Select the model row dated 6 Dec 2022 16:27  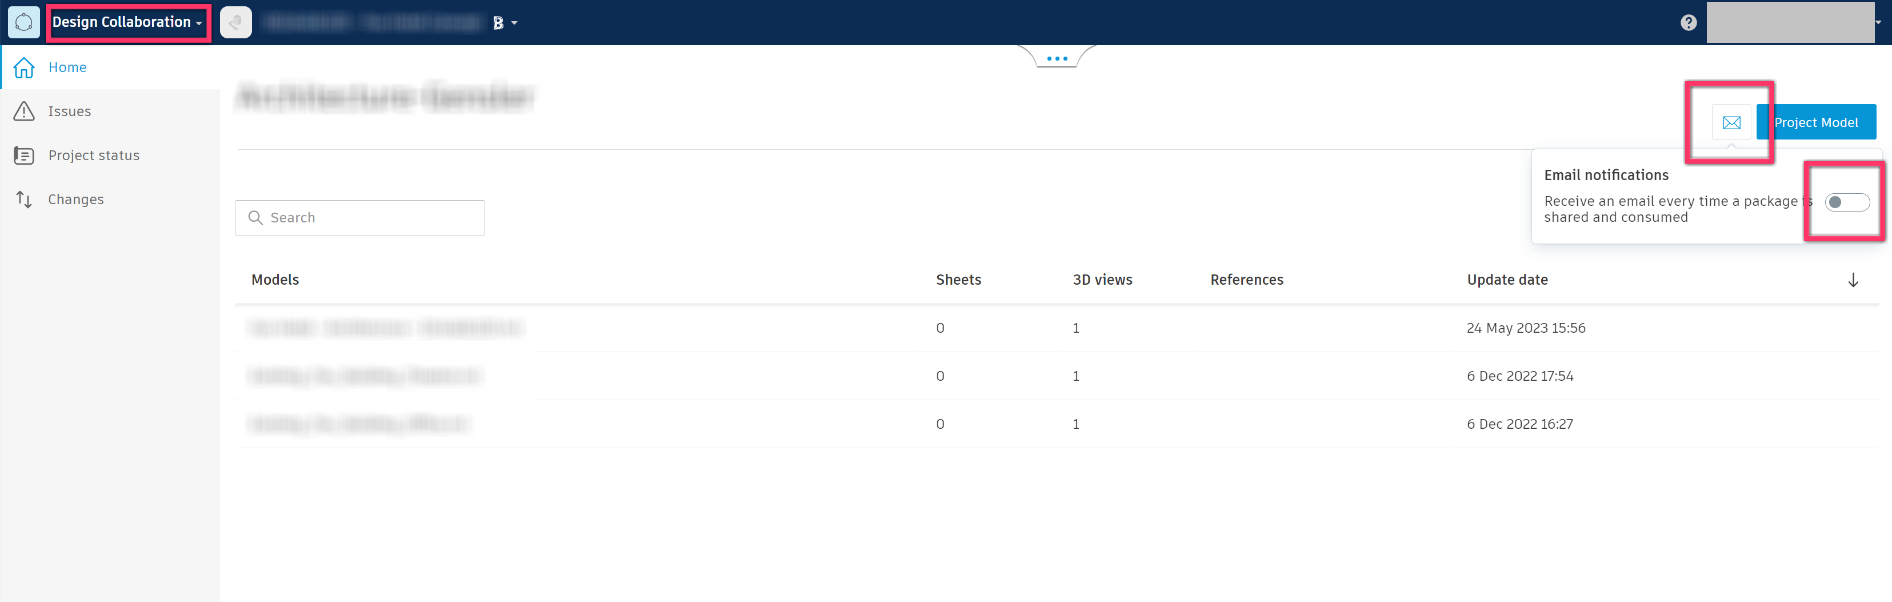click(1057, 424)
